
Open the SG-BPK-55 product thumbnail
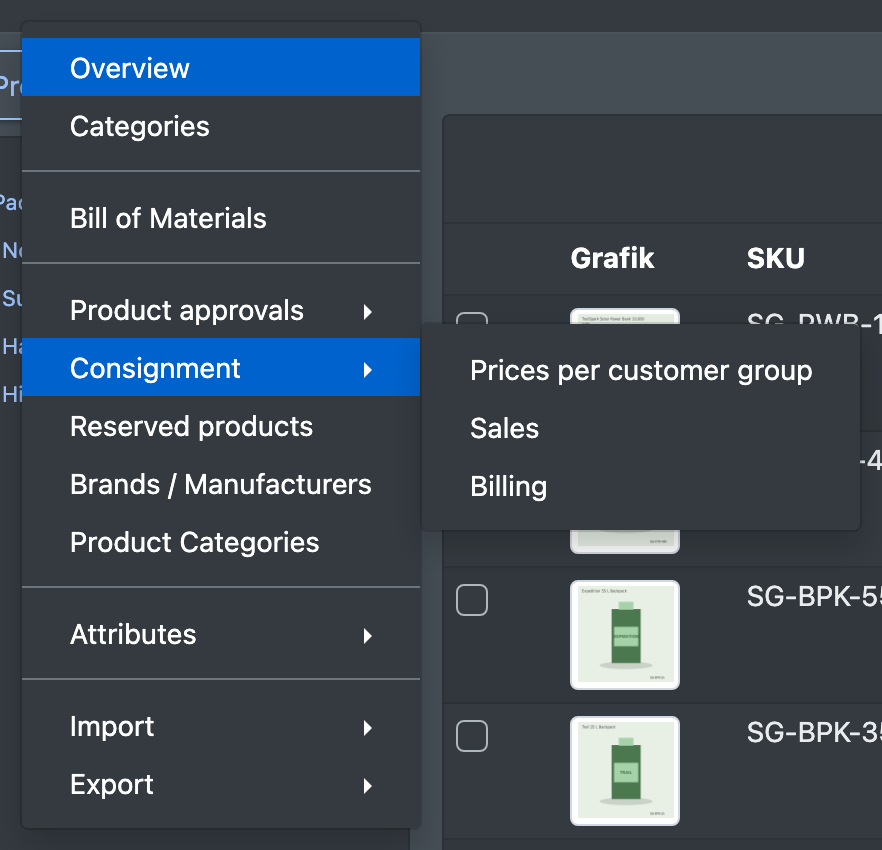625,635
